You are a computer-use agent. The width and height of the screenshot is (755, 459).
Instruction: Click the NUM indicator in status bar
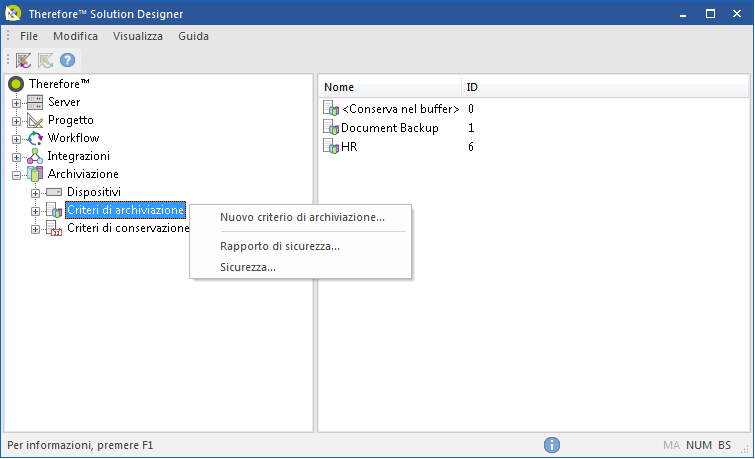(x=699, y=445)
